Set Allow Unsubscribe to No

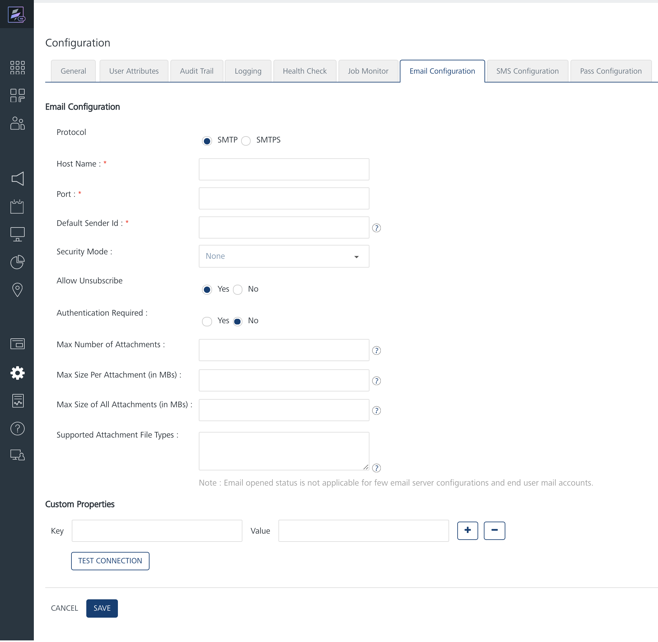238,290
